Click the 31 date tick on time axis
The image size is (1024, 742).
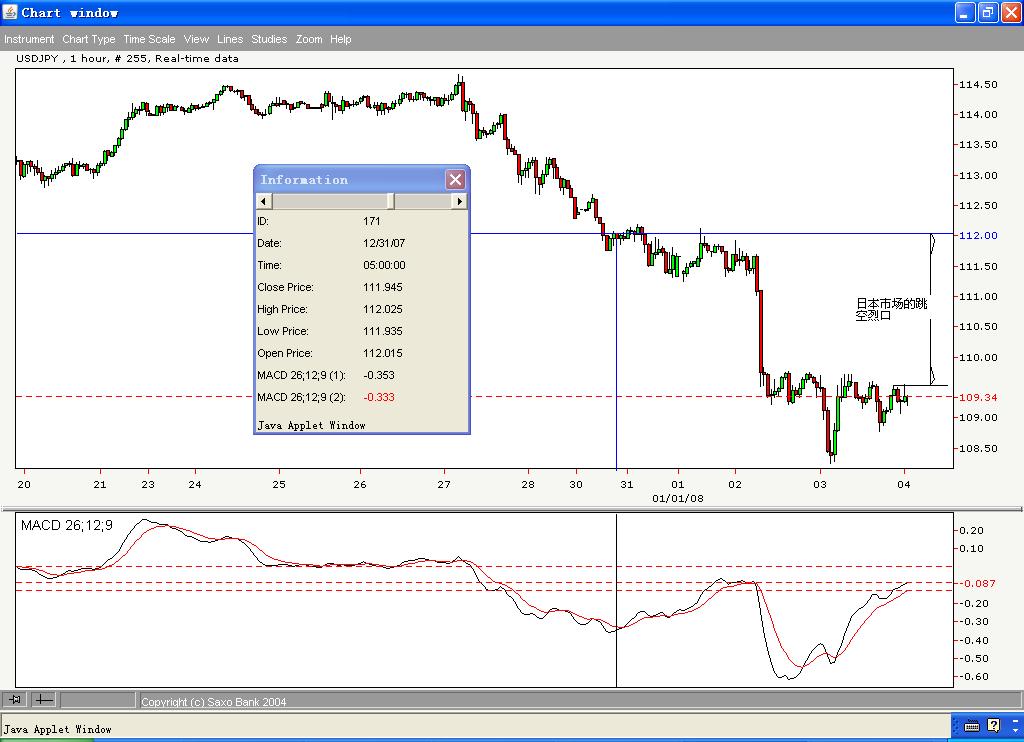(x=627, y=485)
